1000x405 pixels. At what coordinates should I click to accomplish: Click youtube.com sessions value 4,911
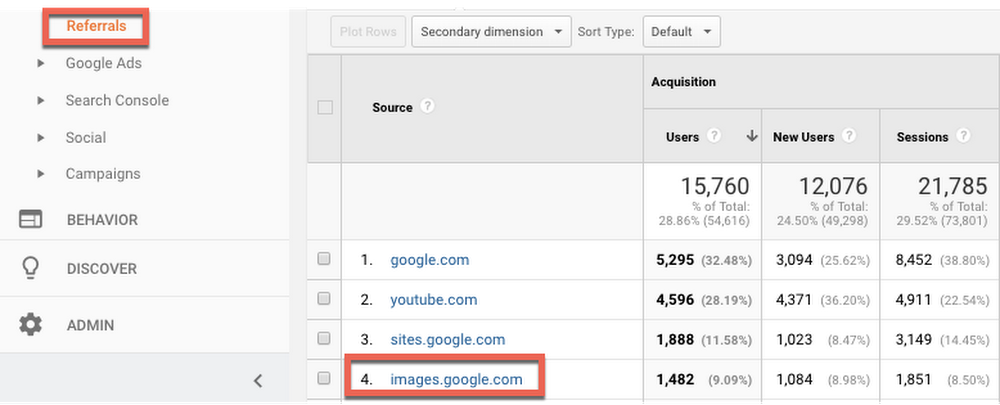coord(914,300)
